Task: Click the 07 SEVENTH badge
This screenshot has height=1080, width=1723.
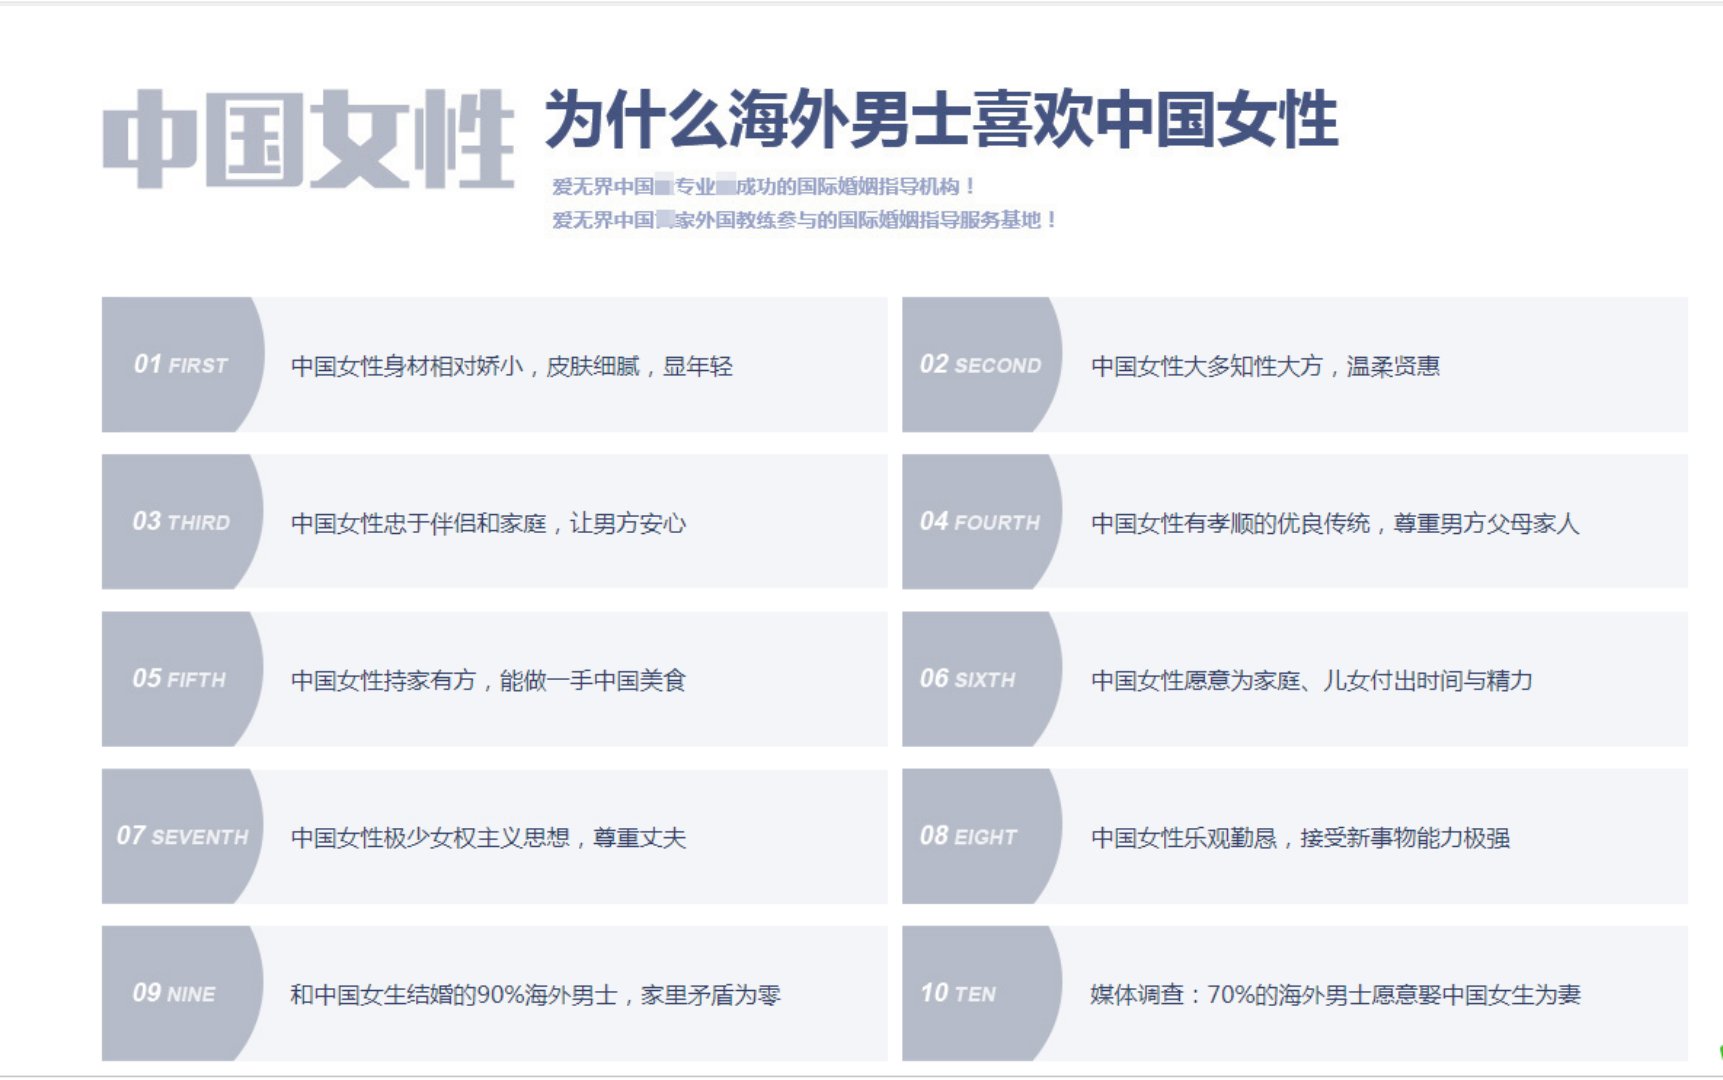Action: click(x=182, y=836)
